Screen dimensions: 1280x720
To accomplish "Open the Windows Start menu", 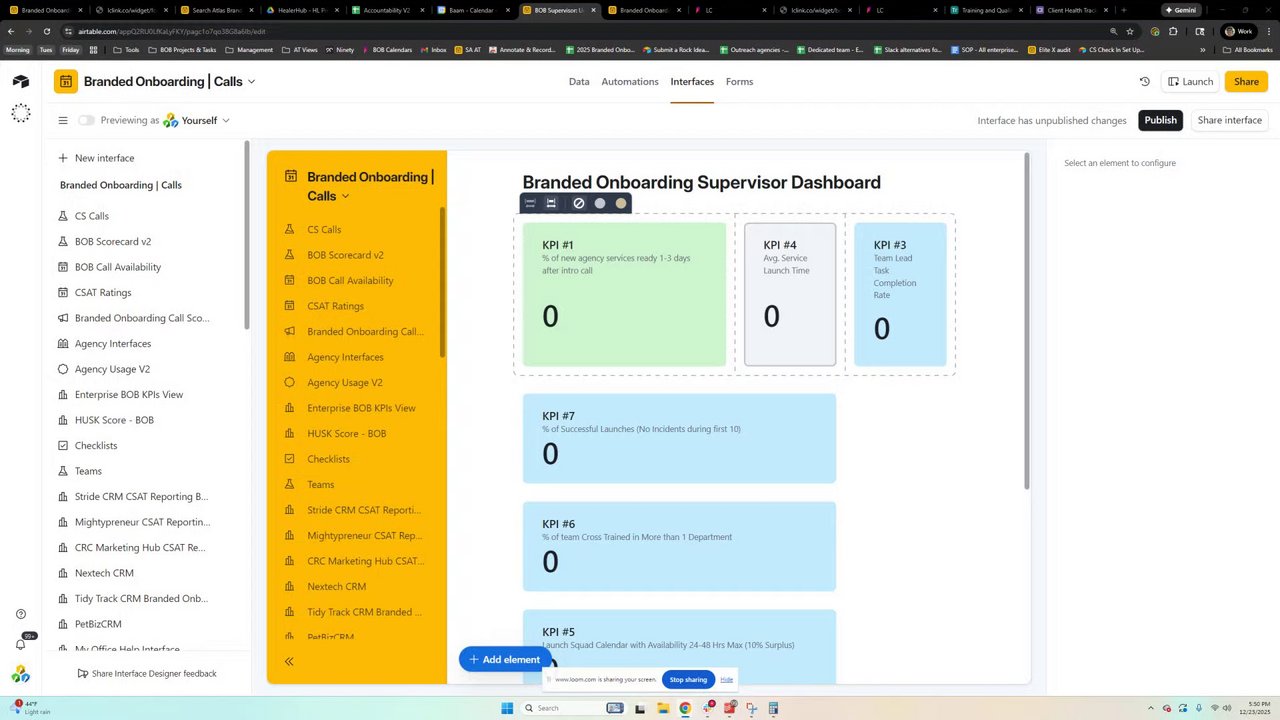I will tap(507, 708).
